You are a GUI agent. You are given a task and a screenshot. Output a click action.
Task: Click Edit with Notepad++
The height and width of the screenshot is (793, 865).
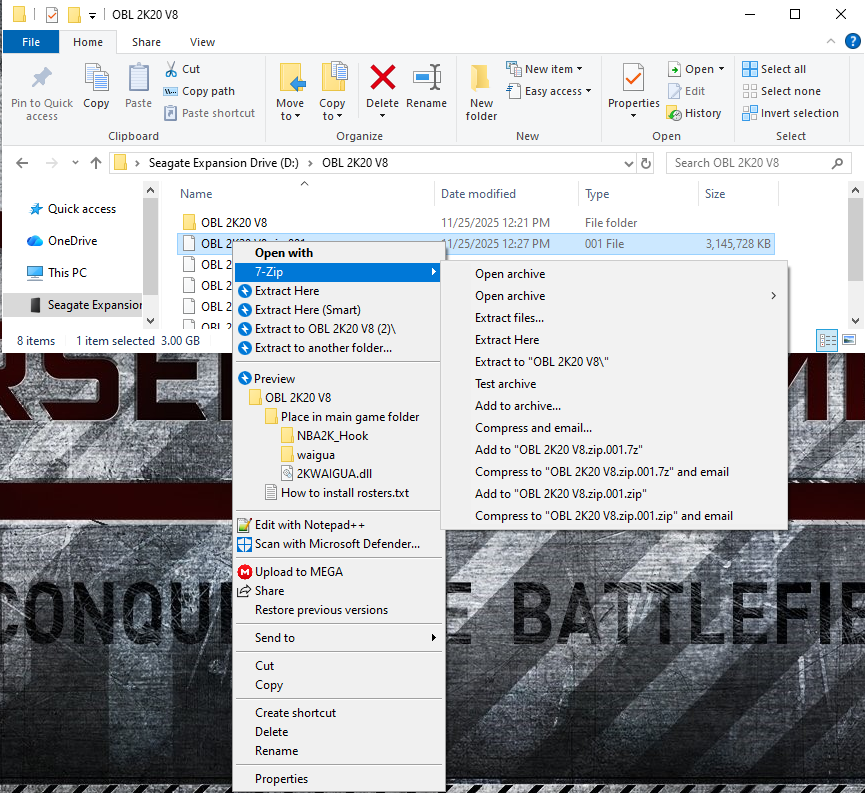(309, 525)
